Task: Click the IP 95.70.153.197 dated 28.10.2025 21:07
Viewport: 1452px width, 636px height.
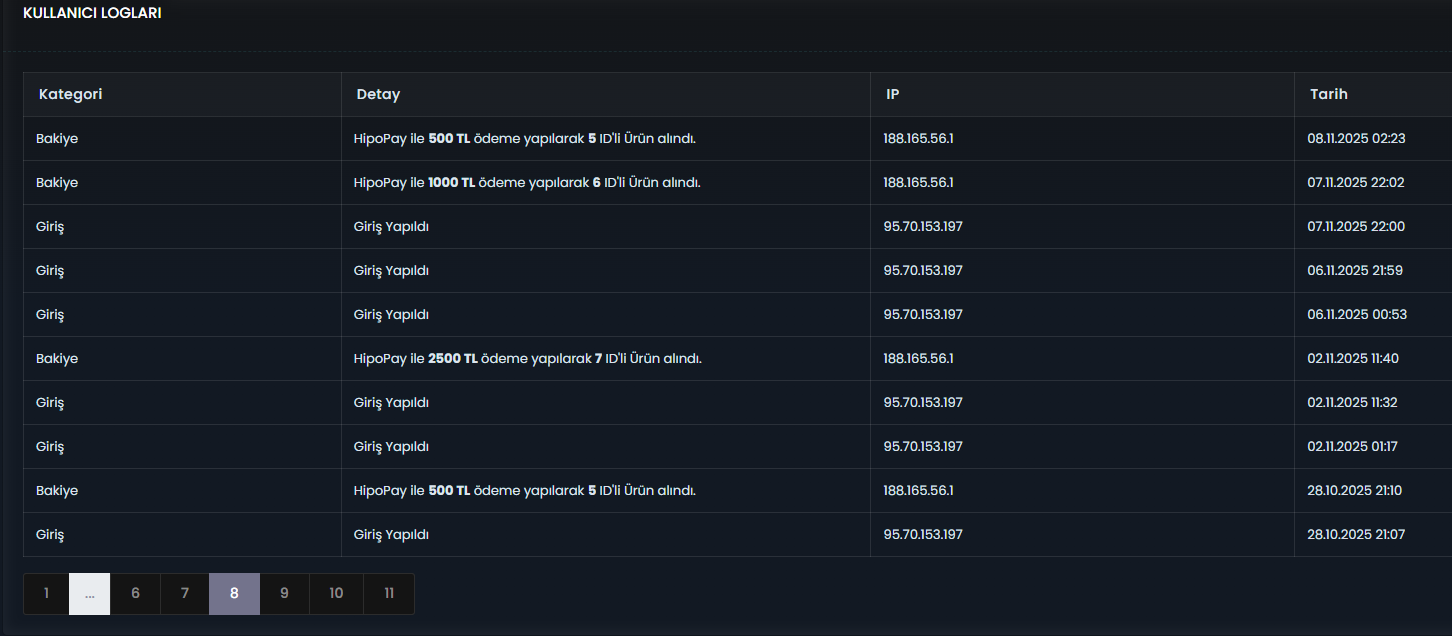Action: click(923, 534)
